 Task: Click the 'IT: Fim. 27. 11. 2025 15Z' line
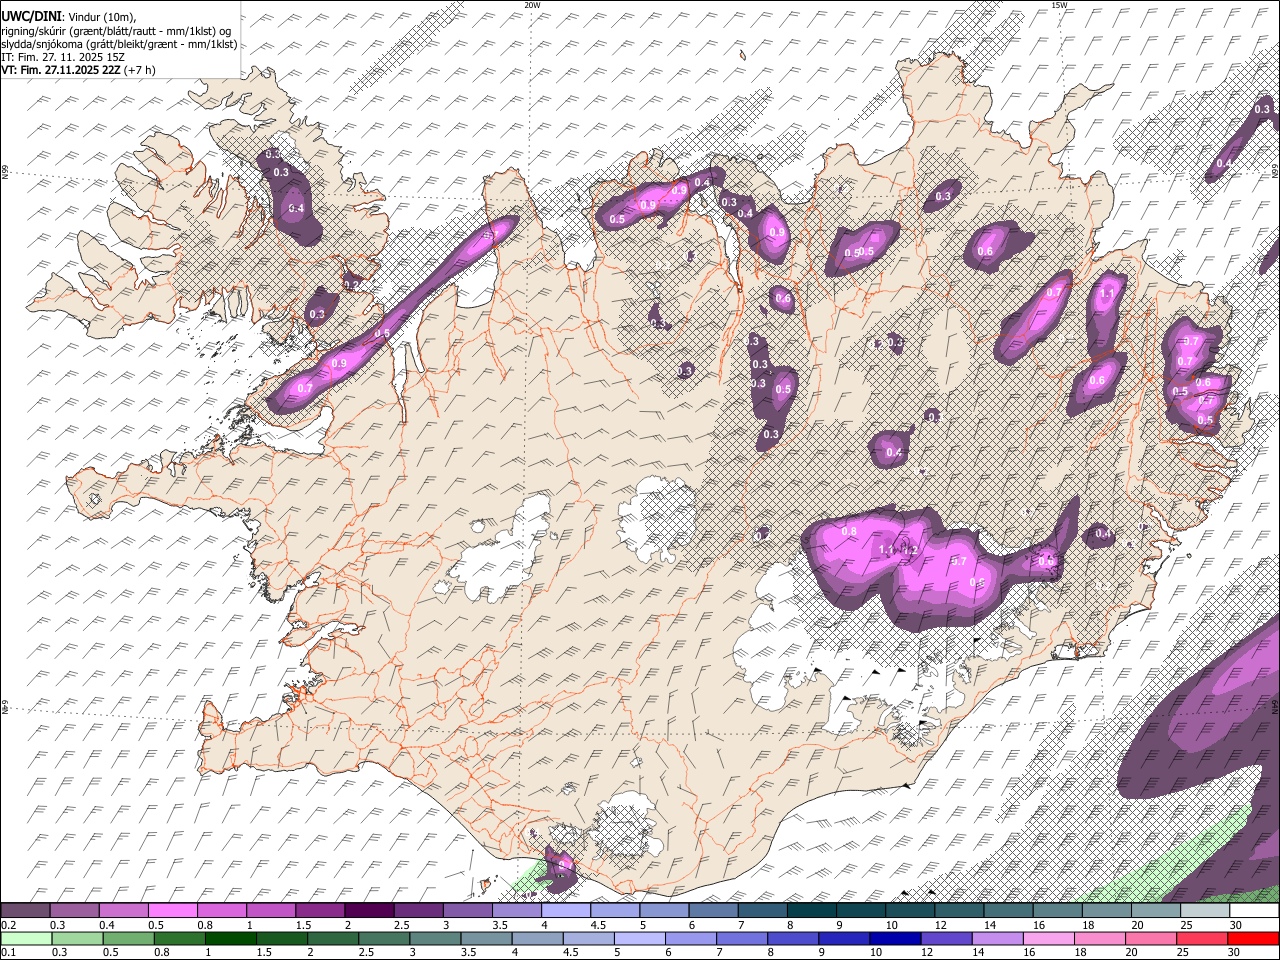(63, 57)
